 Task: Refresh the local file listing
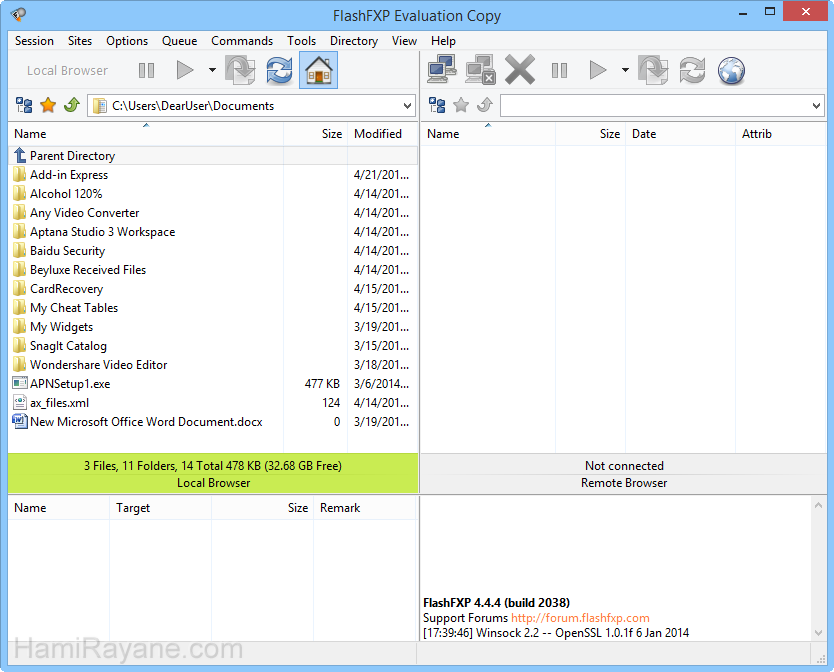point(279,70)
